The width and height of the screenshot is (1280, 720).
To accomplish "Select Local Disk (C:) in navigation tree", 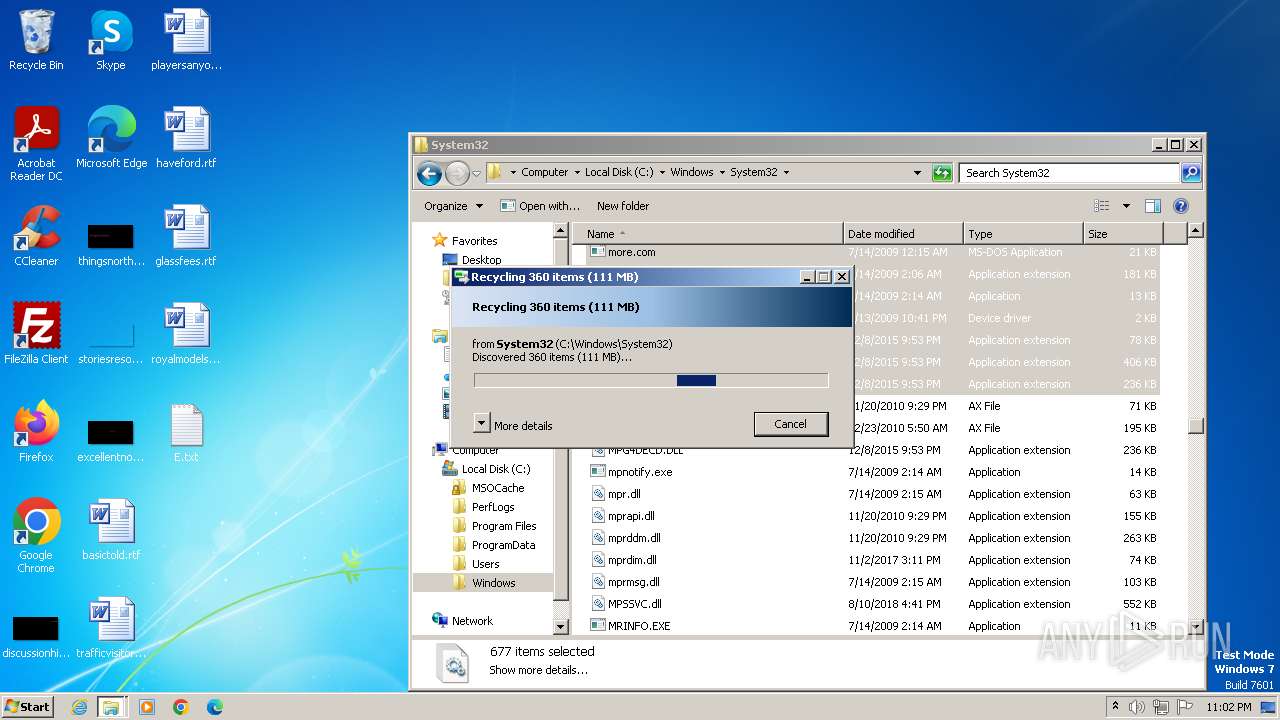I will 496,469.
